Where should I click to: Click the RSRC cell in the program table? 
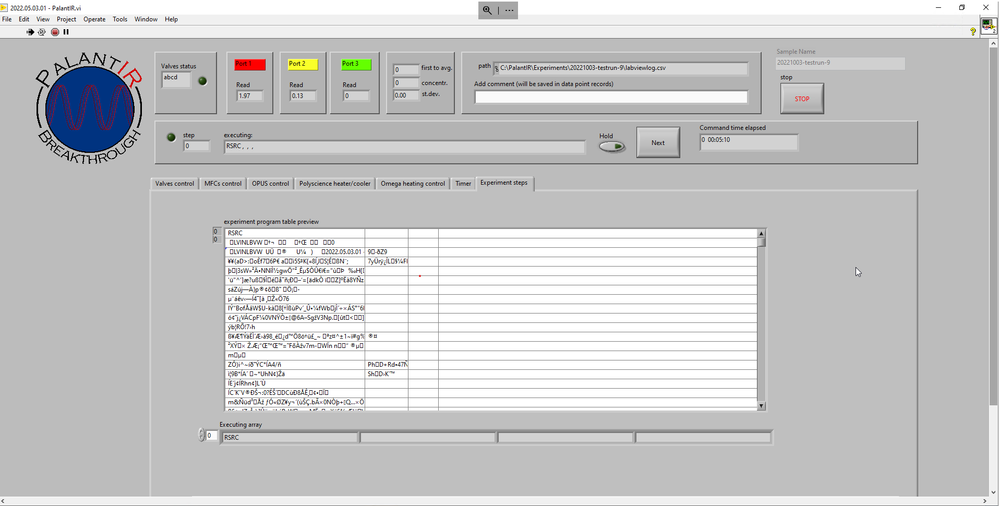pyautogui.click(x=295, y=233)
